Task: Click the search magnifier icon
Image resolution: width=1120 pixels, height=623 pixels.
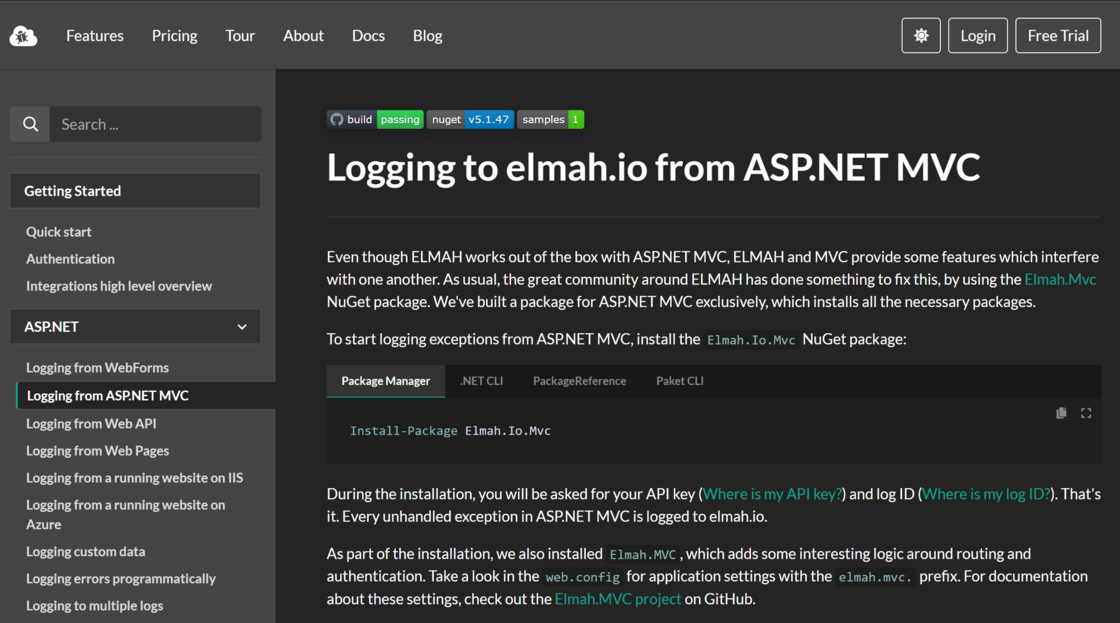Action: tap(30, 124)
